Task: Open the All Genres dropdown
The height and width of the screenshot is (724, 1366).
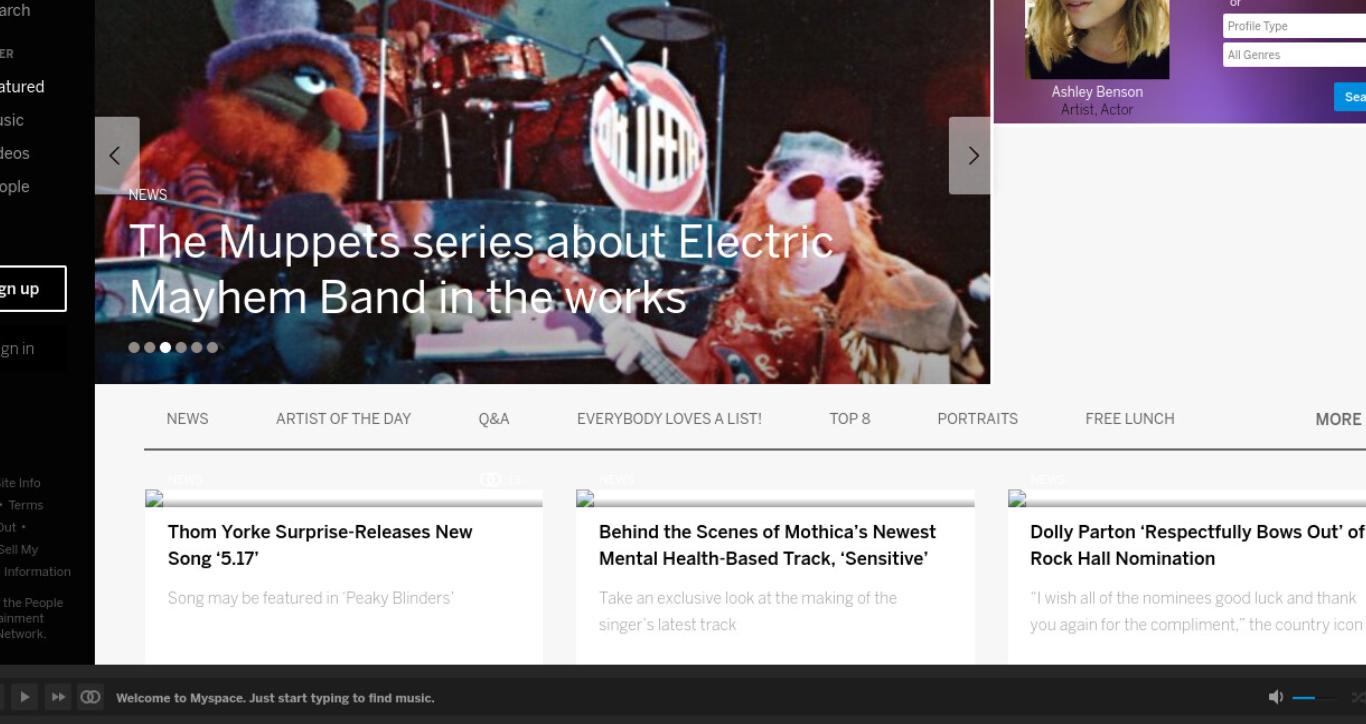Action: (1294, 55)
